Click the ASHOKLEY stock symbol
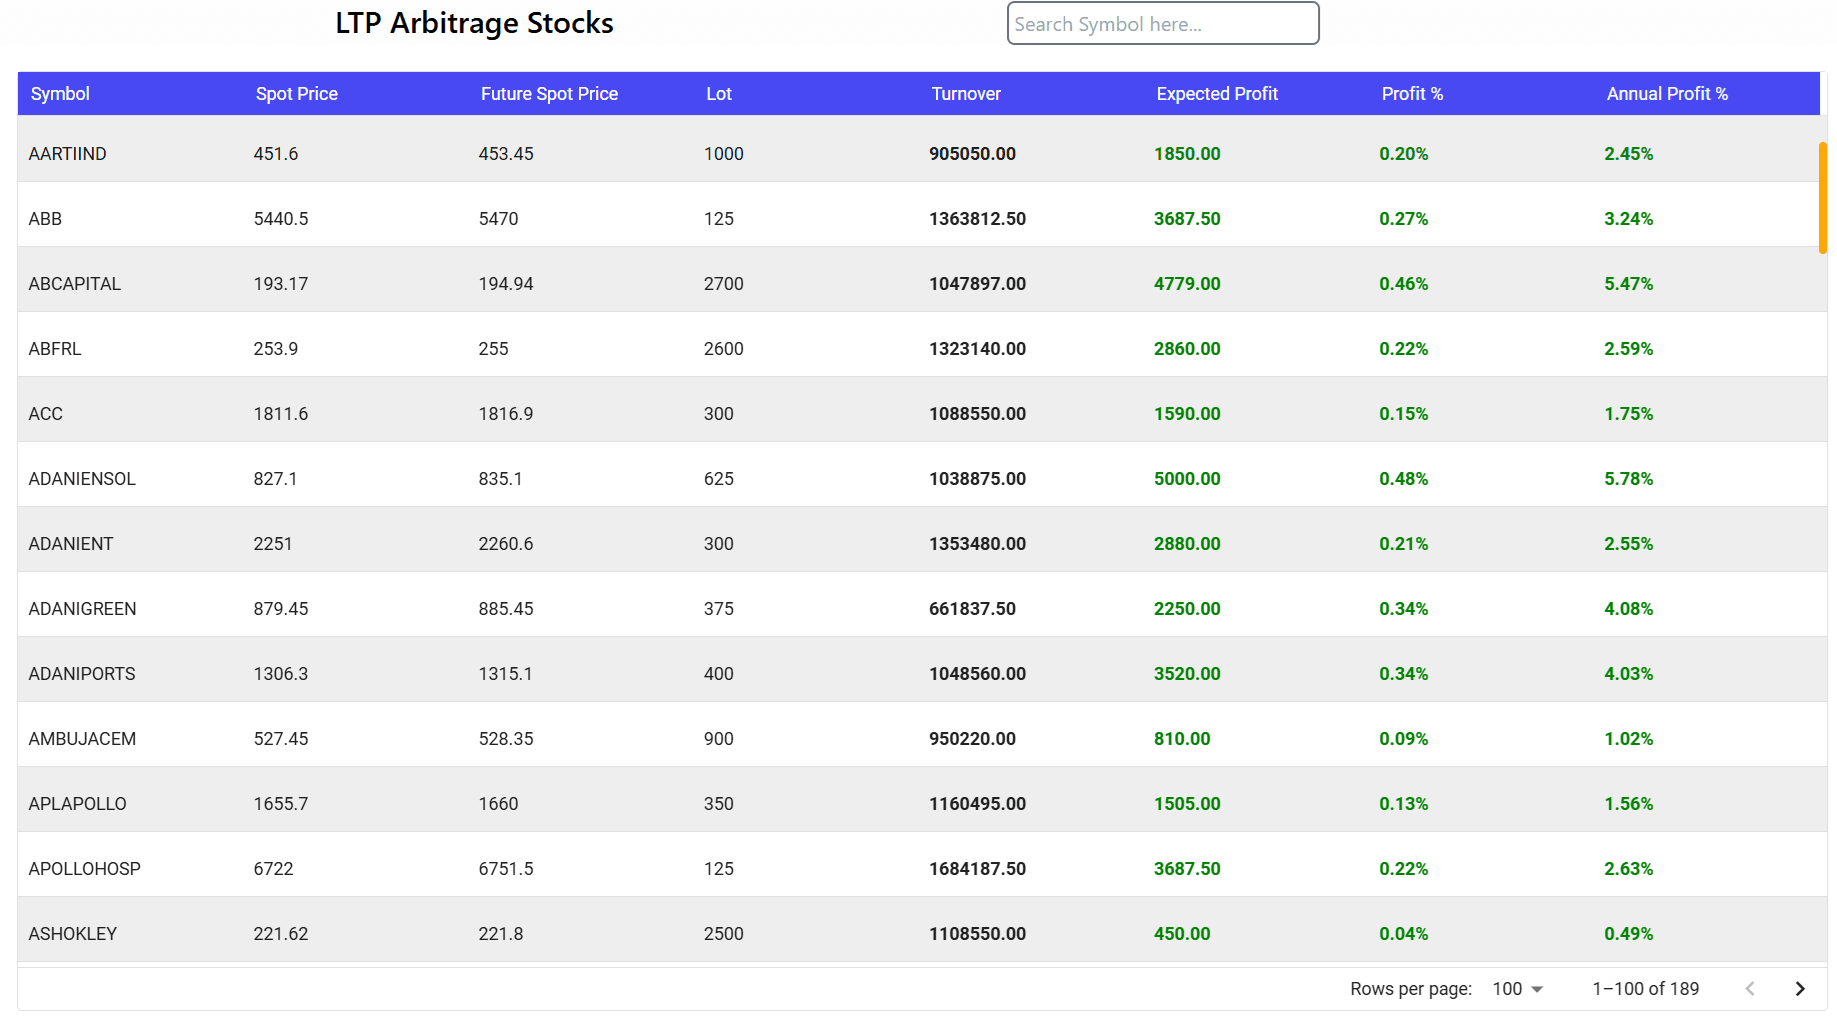Viewport: 1837px width, 1021px height. tap(72, 933)
